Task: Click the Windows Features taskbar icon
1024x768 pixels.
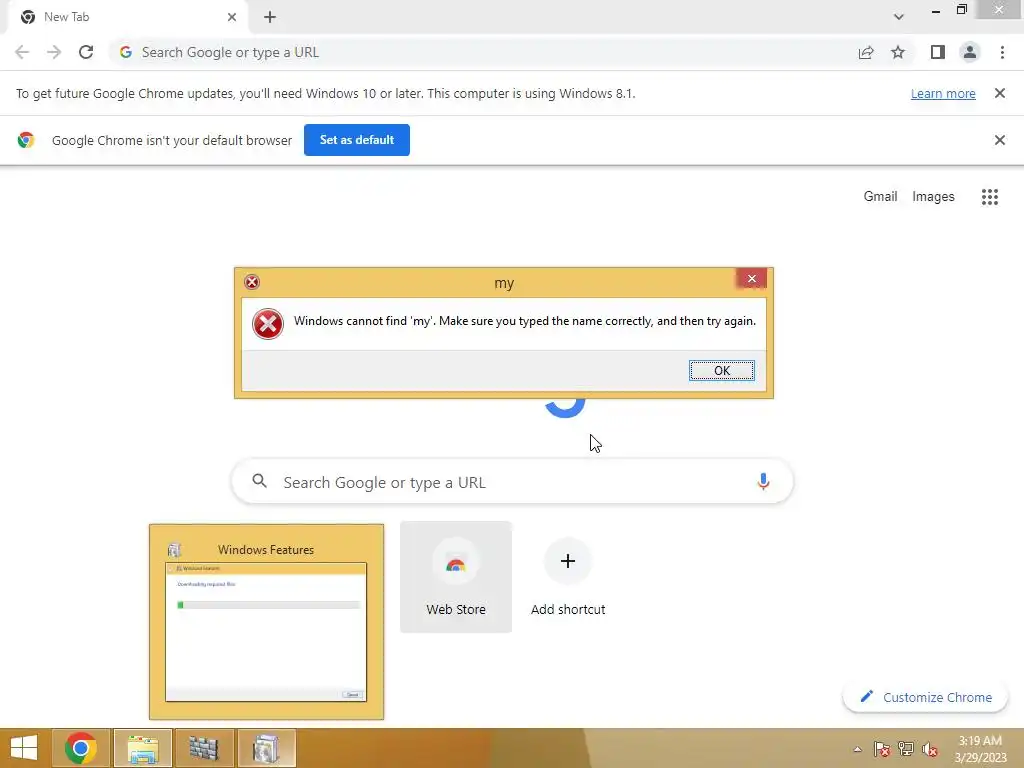Action: click(x=266, y=748)
